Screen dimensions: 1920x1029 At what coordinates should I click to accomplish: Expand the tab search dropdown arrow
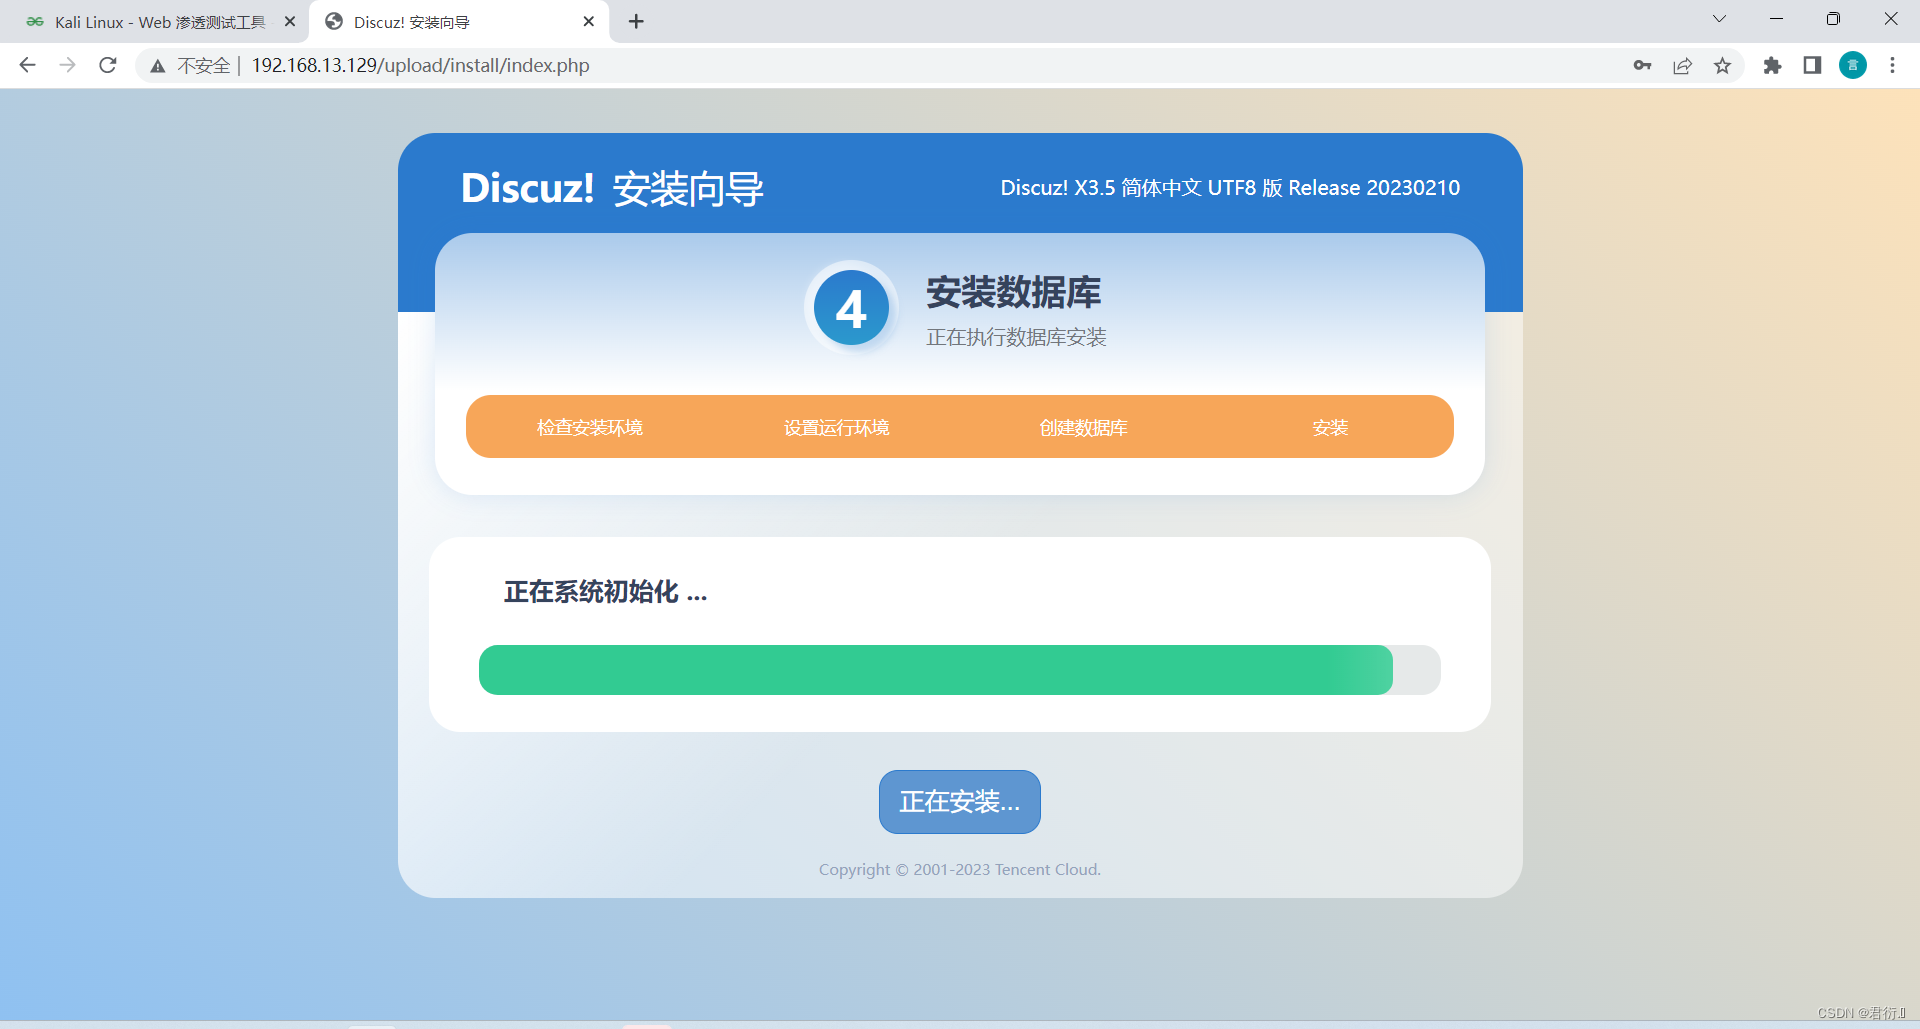pyautogui.click(x=1719, y=19)
